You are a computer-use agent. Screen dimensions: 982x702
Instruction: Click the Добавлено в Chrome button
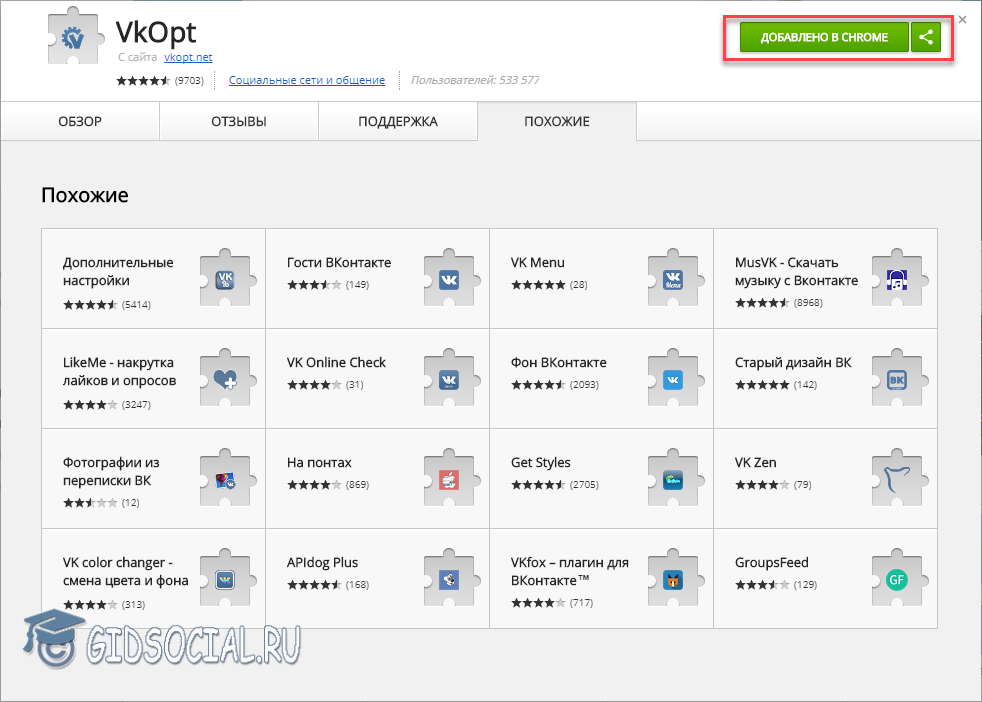pos(824,38)
